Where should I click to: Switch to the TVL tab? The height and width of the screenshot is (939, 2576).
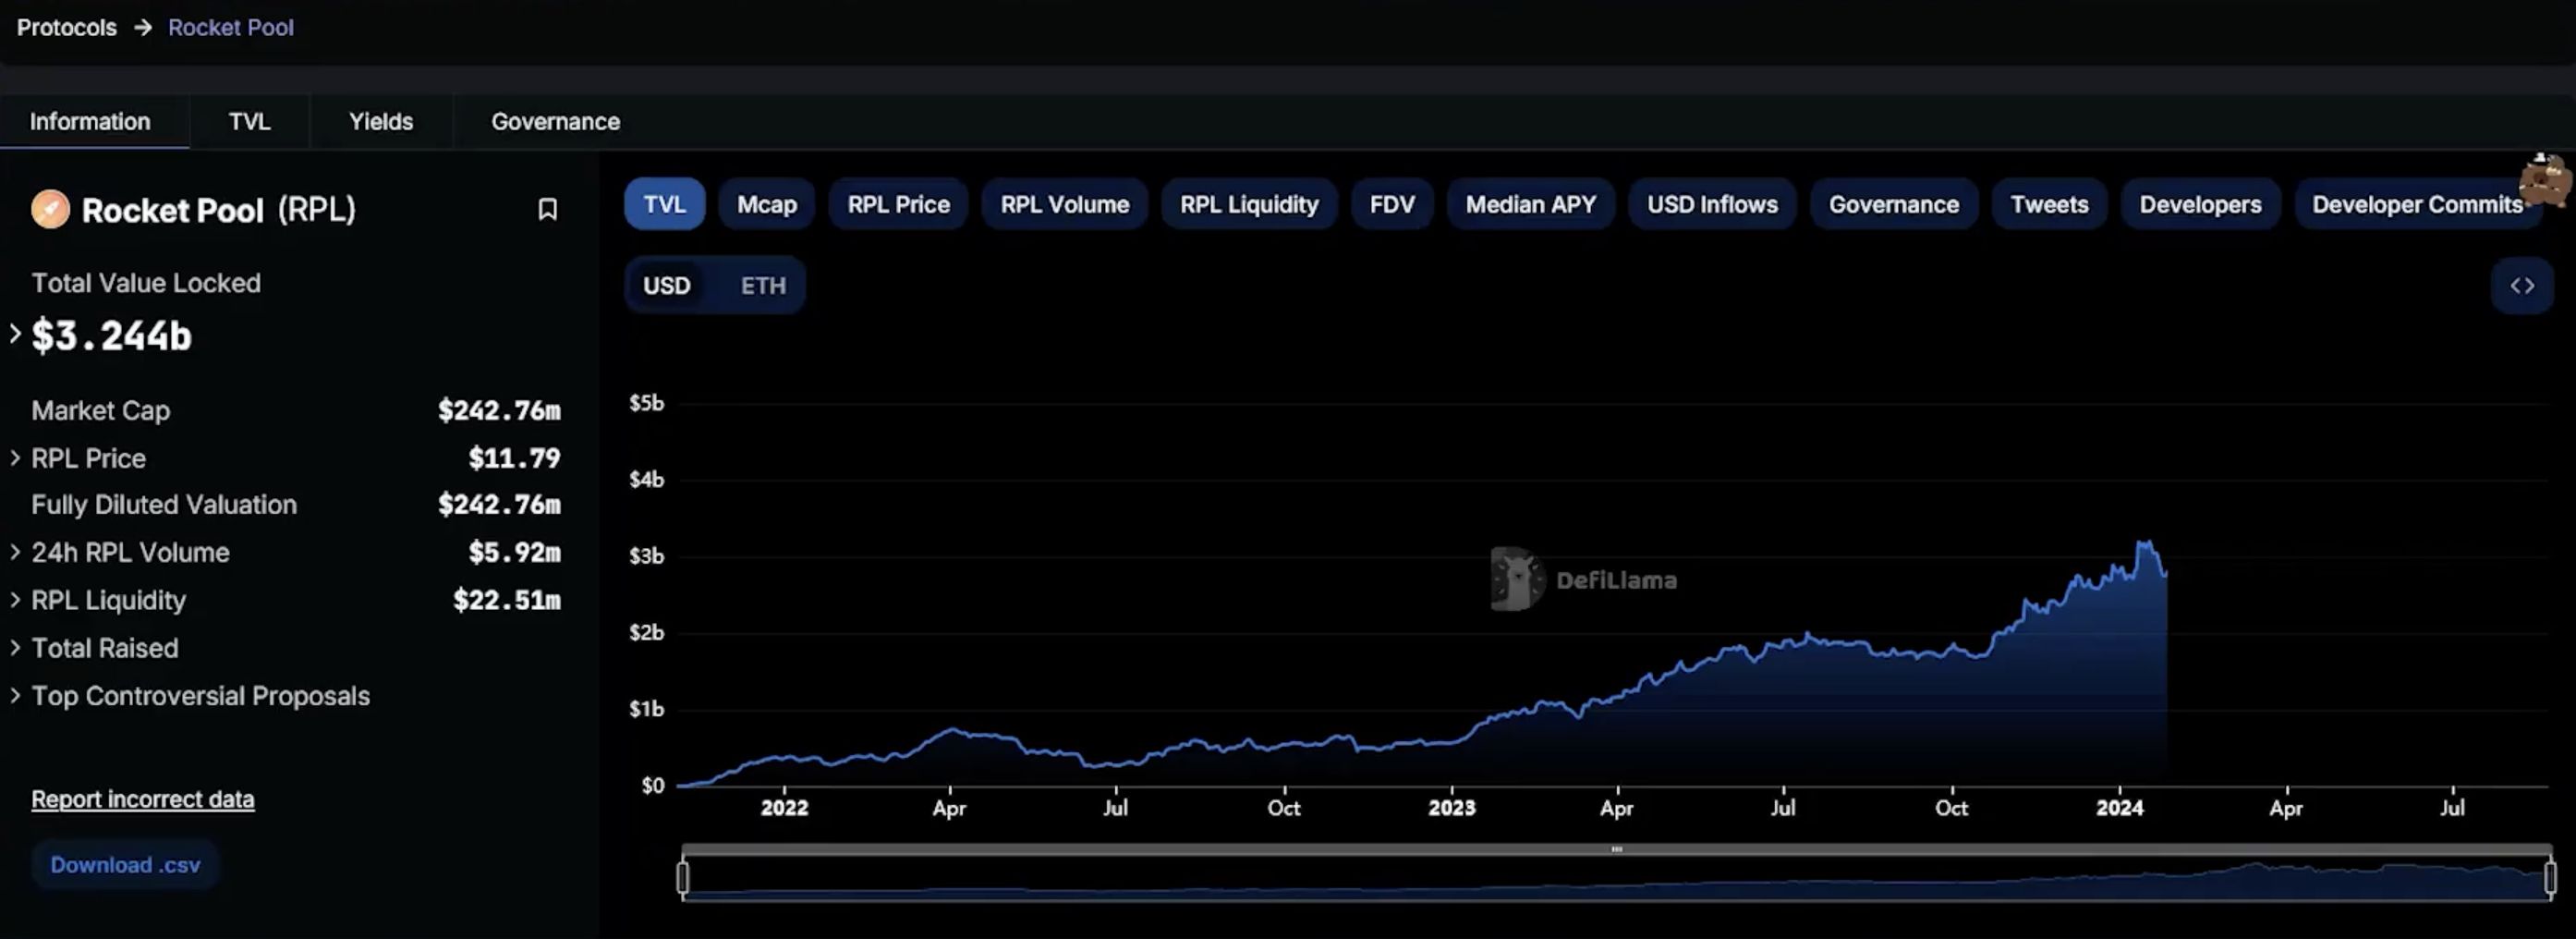click(249, 122)
